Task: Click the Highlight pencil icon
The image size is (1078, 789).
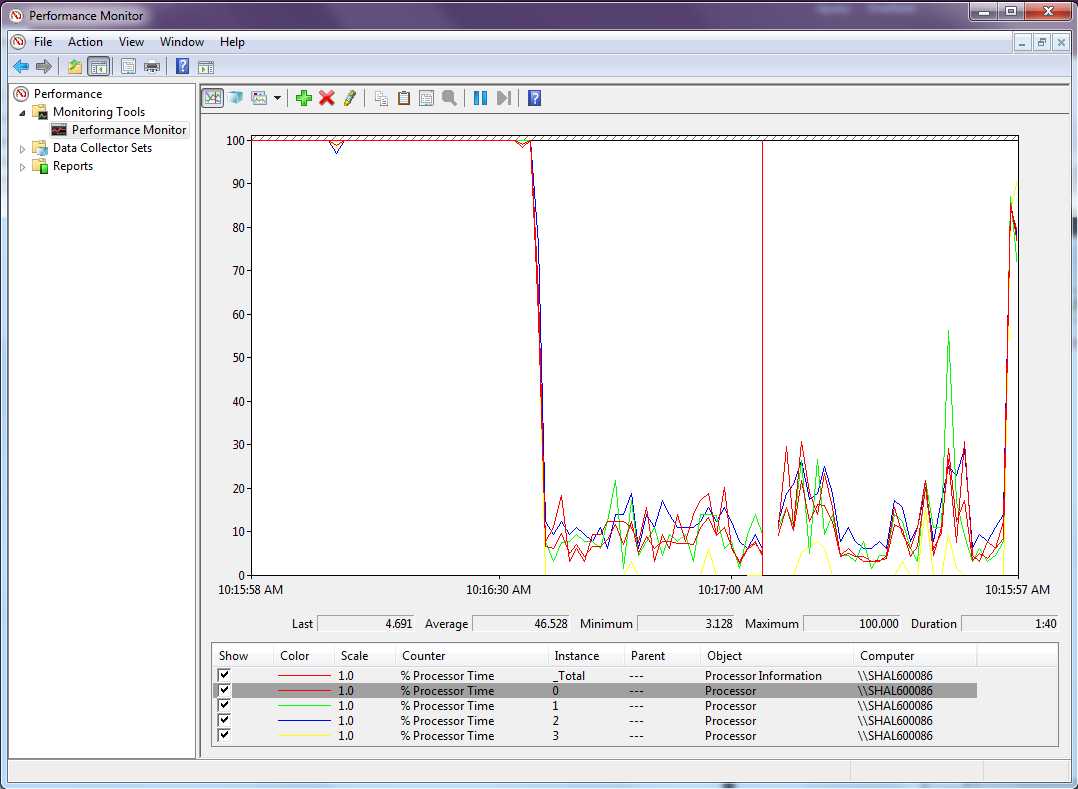Action: [x=349, y=98]
